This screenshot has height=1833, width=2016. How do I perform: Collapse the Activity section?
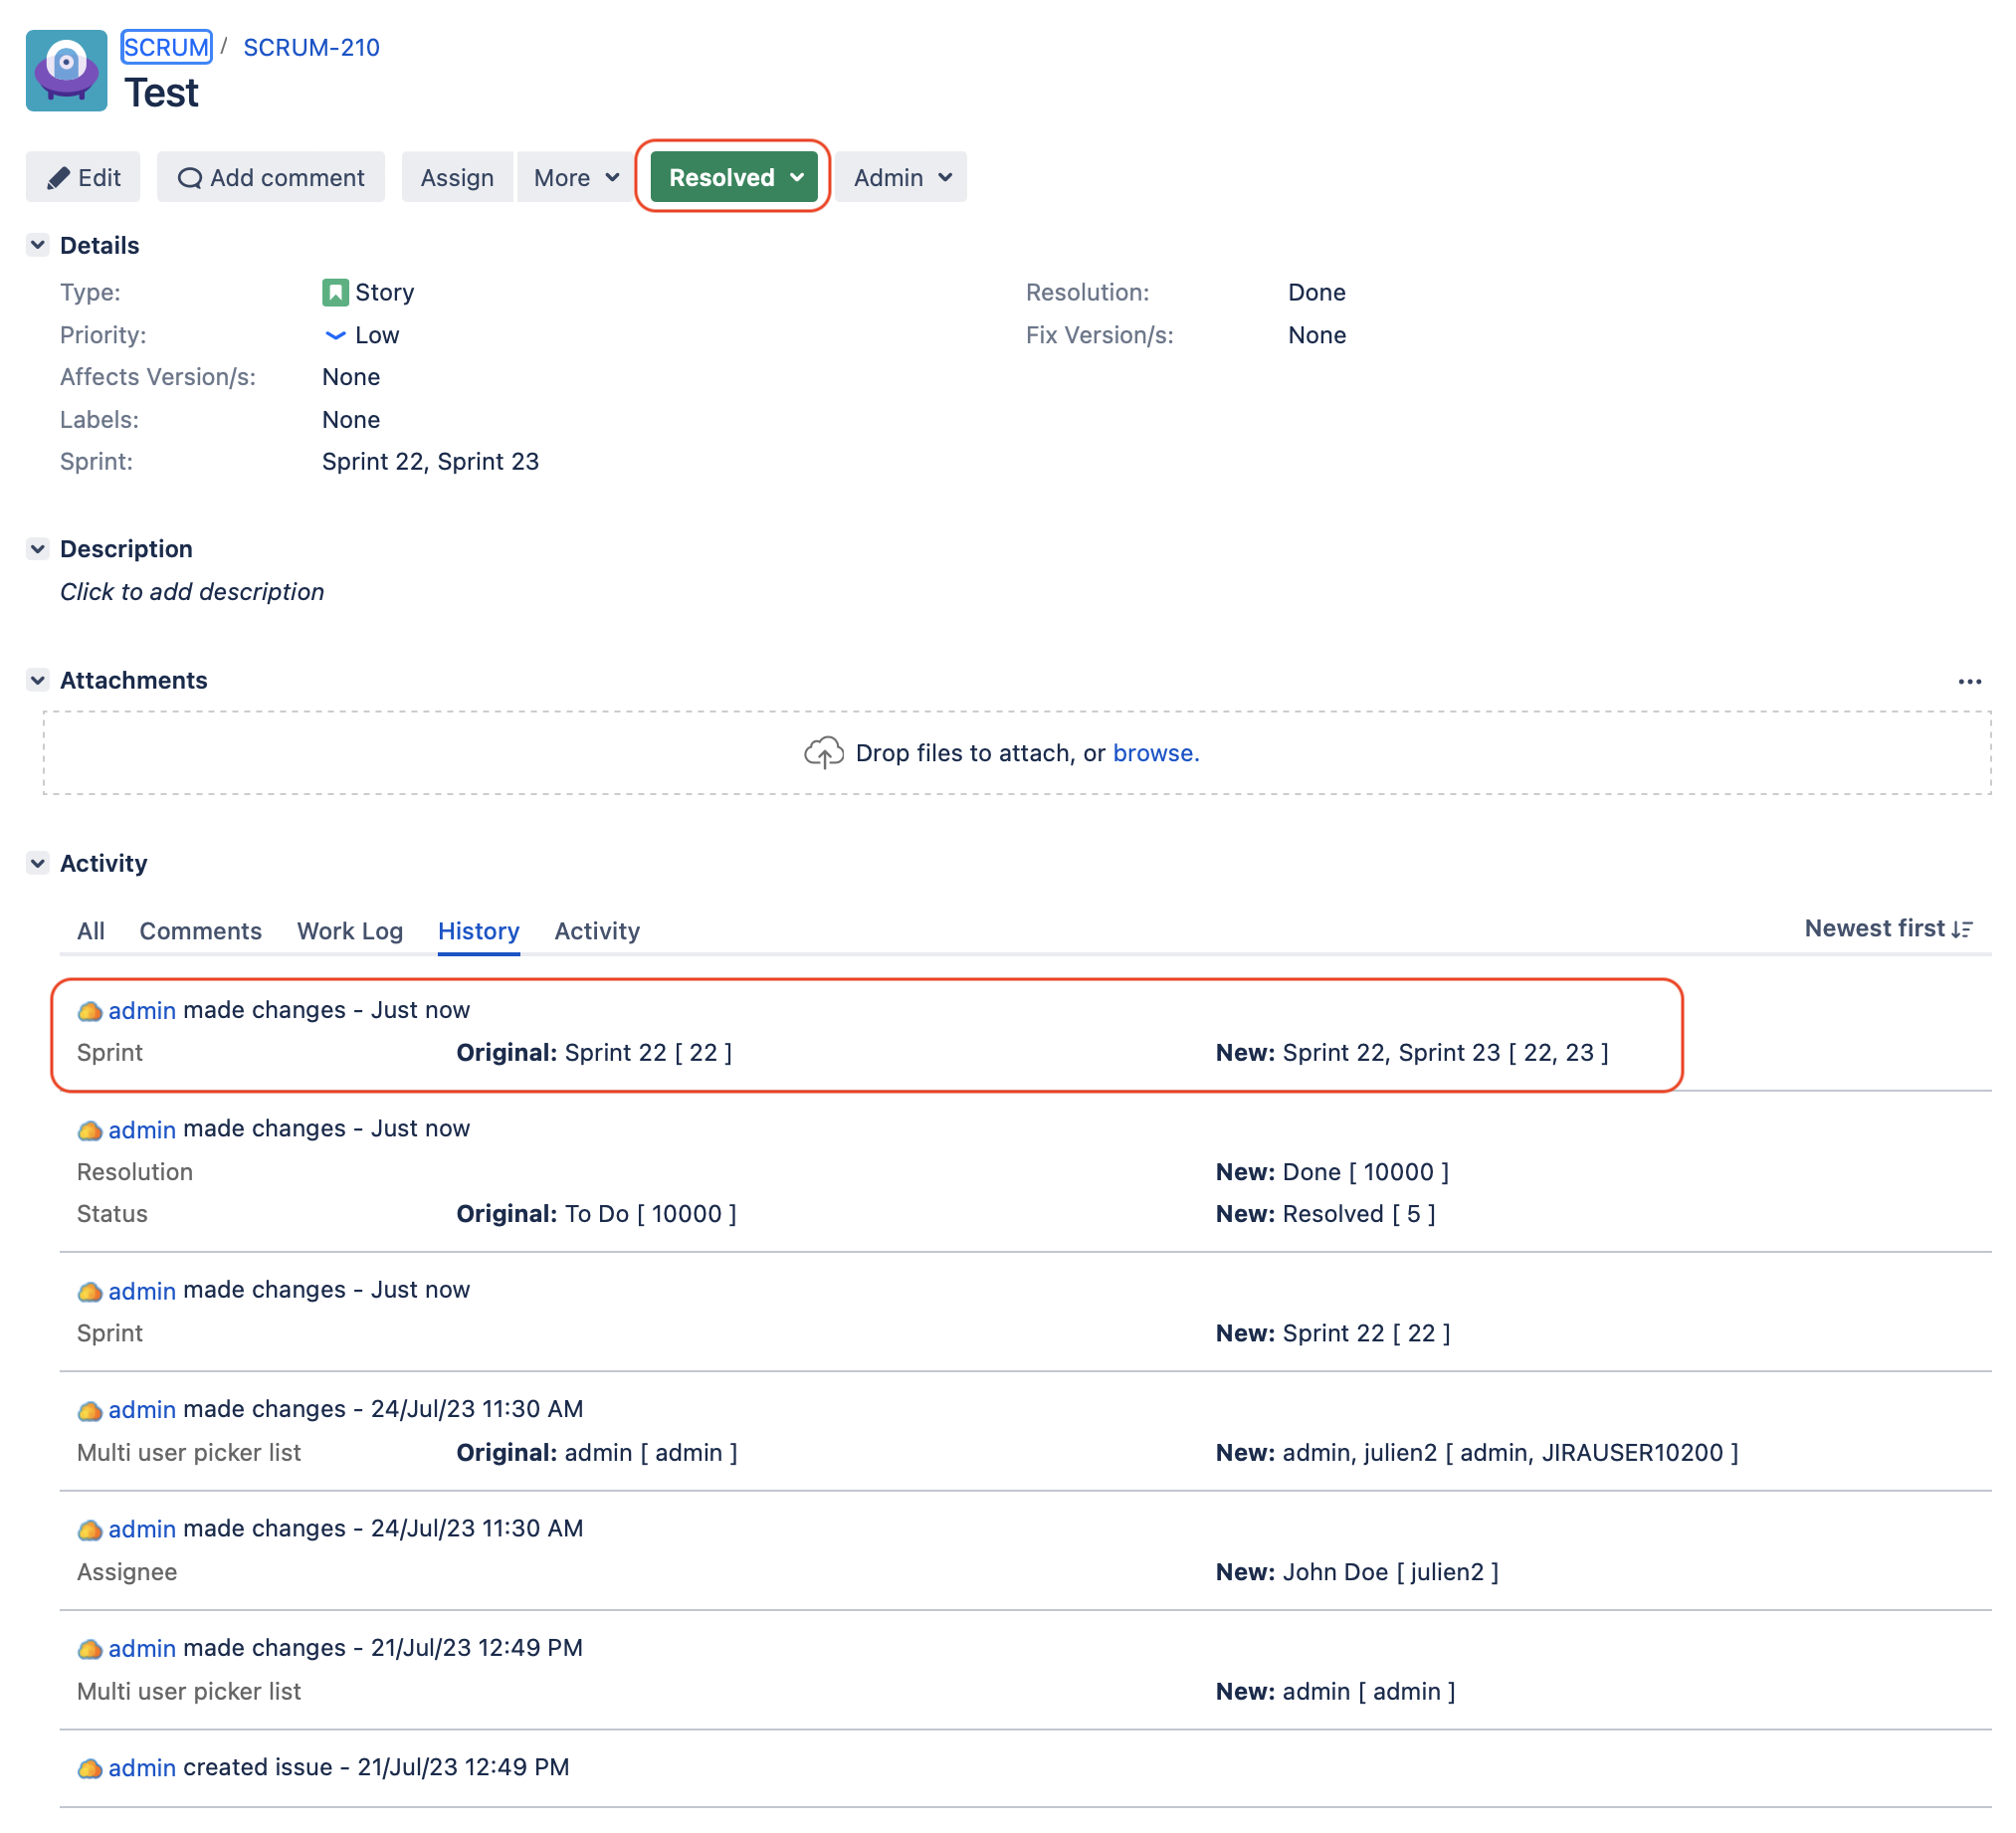tap(38, 863)
